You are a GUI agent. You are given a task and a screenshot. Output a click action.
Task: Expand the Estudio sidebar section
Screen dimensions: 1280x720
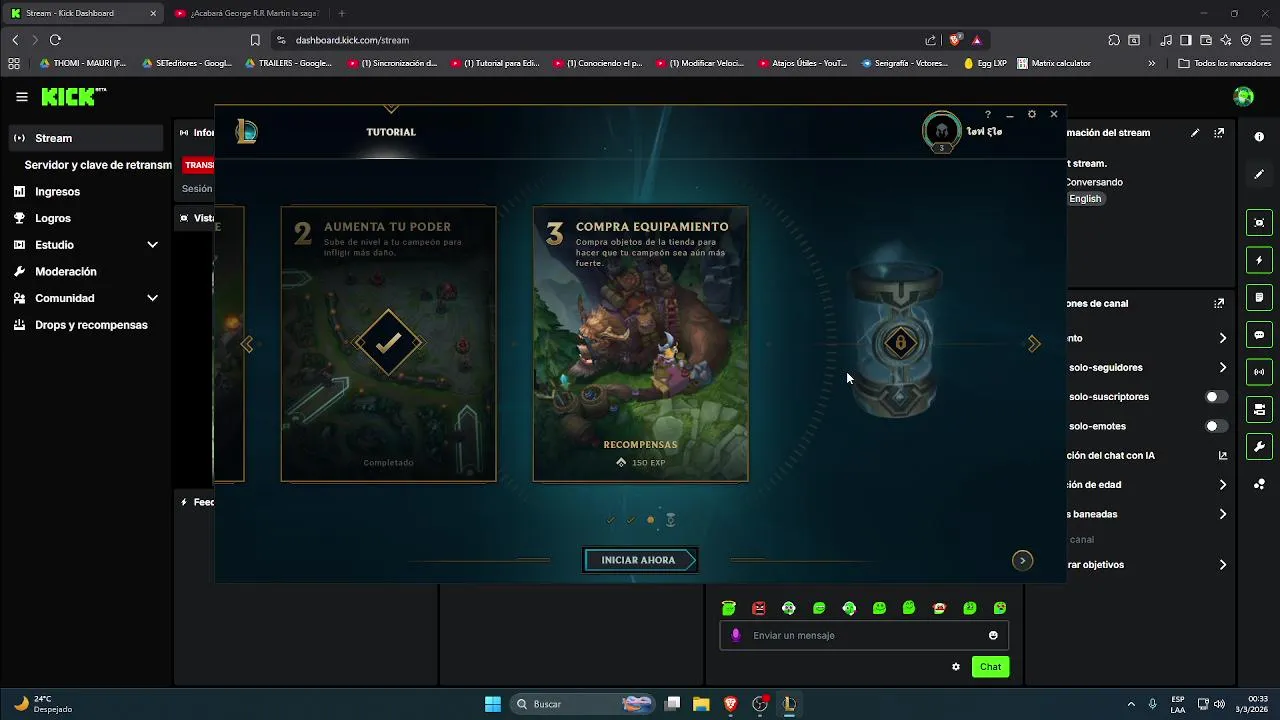click(152, 245)
